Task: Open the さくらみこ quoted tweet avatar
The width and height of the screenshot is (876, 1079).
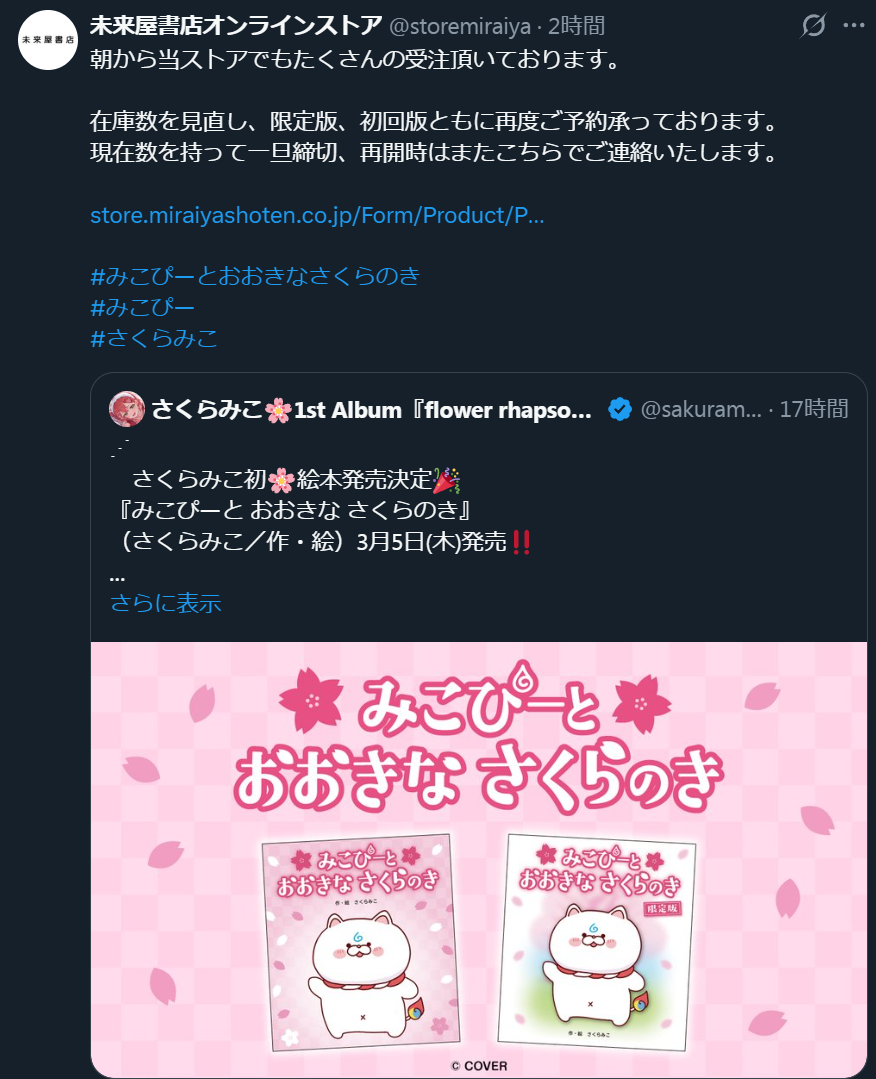Action: tap(127, 409)
